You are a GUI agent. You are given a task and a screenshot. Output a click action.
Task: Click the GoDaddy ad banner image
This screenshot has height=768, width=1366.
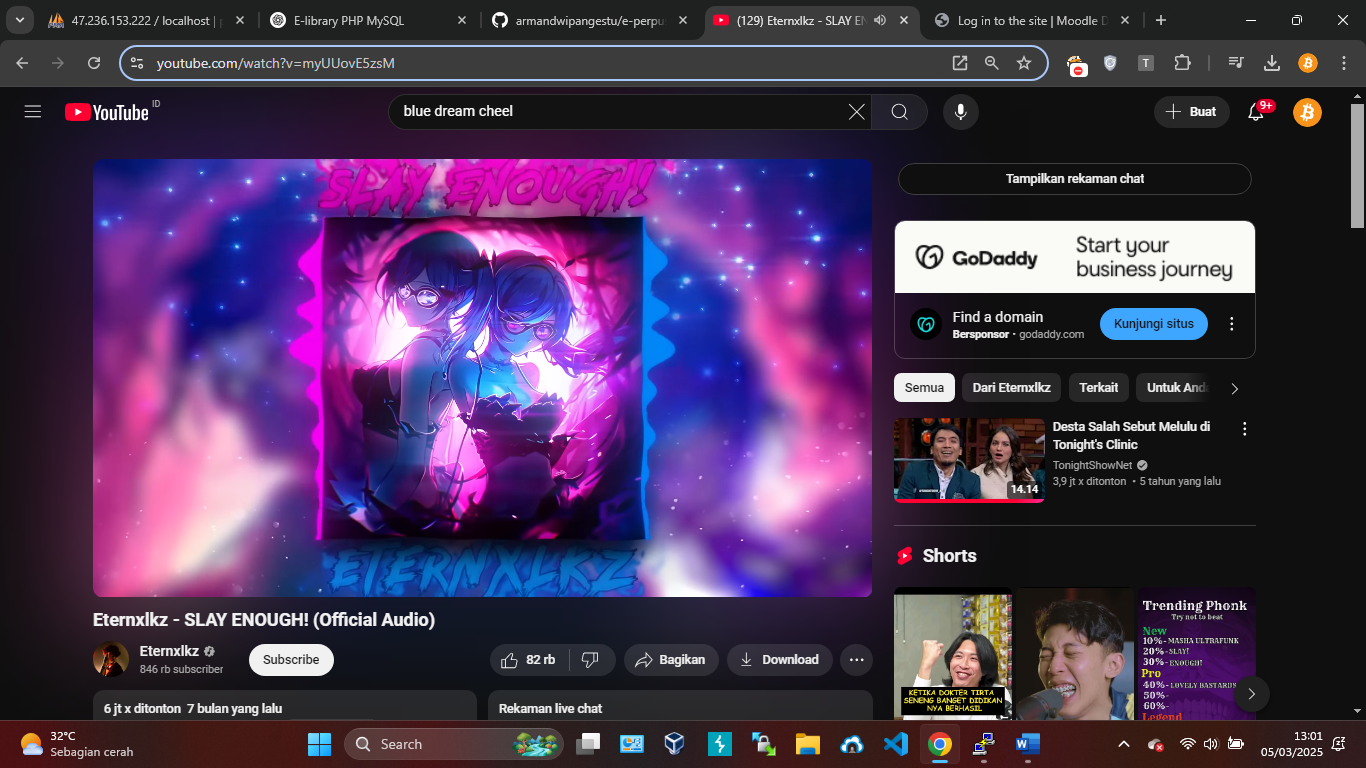pos(1075,257)
